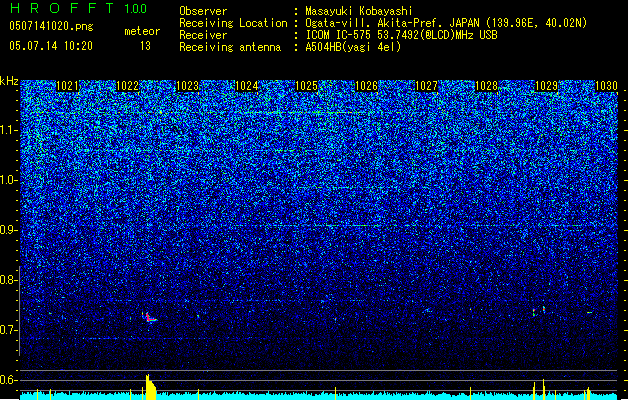The width and height of the screenshot is (629, 400).
Task: Click the 1.1 frequency axis label
Action: pyautogui.click(x=9, y=130)
